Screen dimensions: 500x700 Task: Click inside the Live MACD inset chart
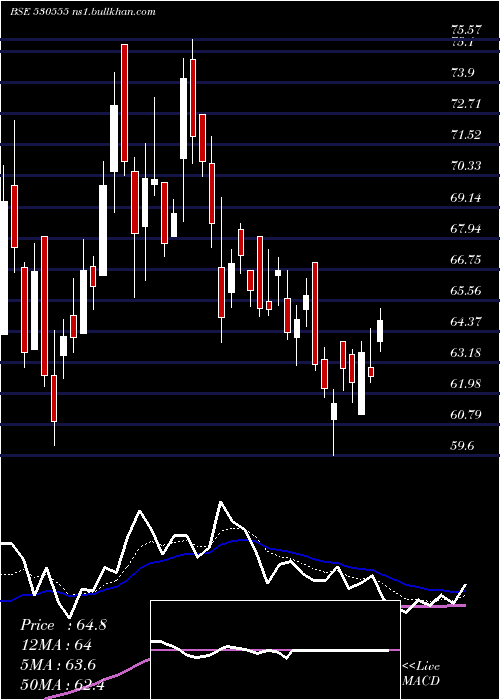pyautogui.click(x=275, y=650)
